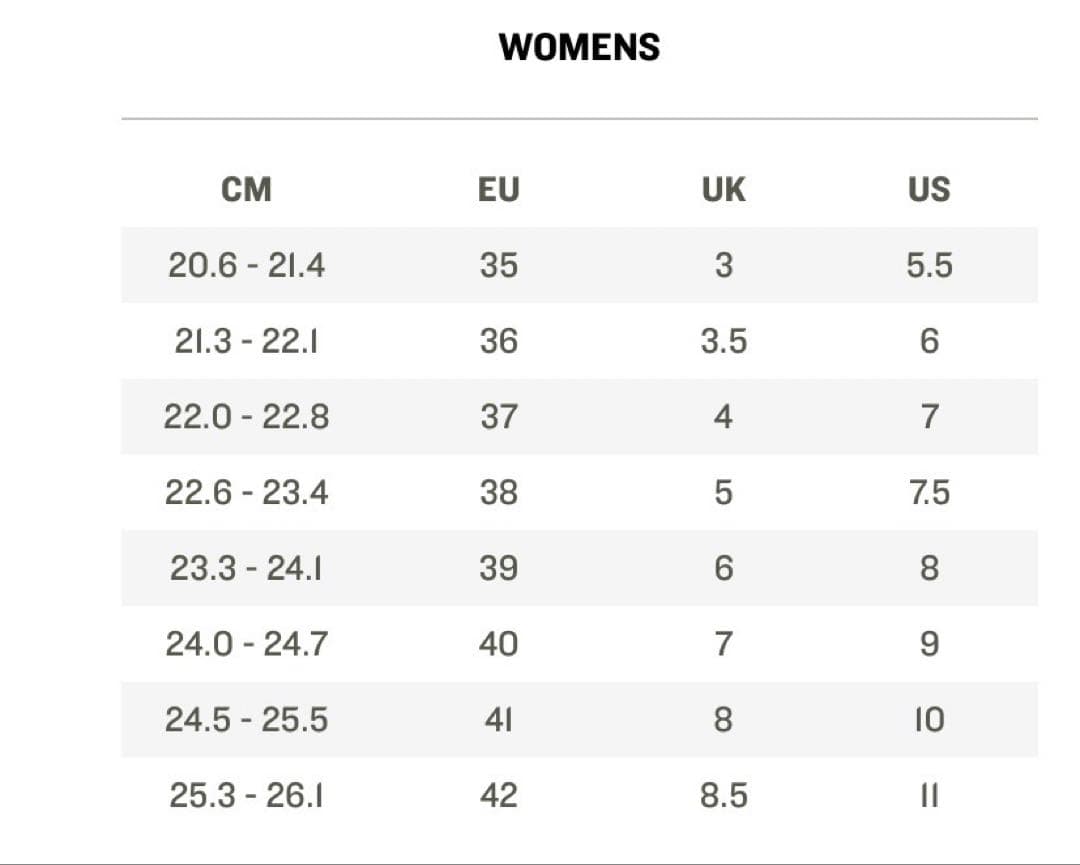Select EU size 42 cell

[x=498, y=795]
